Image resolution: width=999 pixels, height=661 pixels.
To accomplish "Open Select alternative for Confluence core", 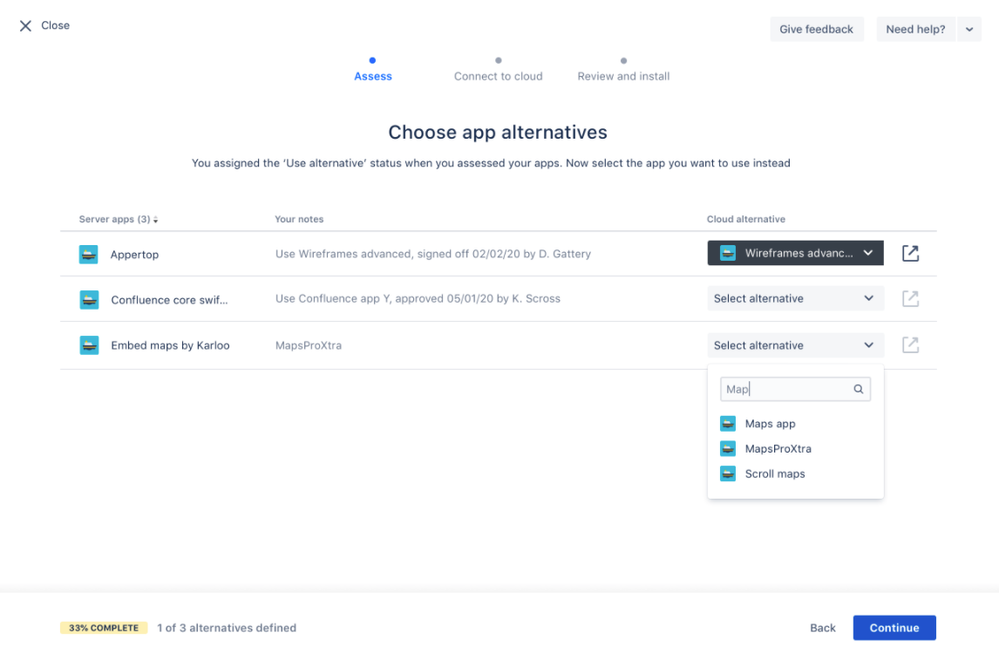I will pos(795,298).
